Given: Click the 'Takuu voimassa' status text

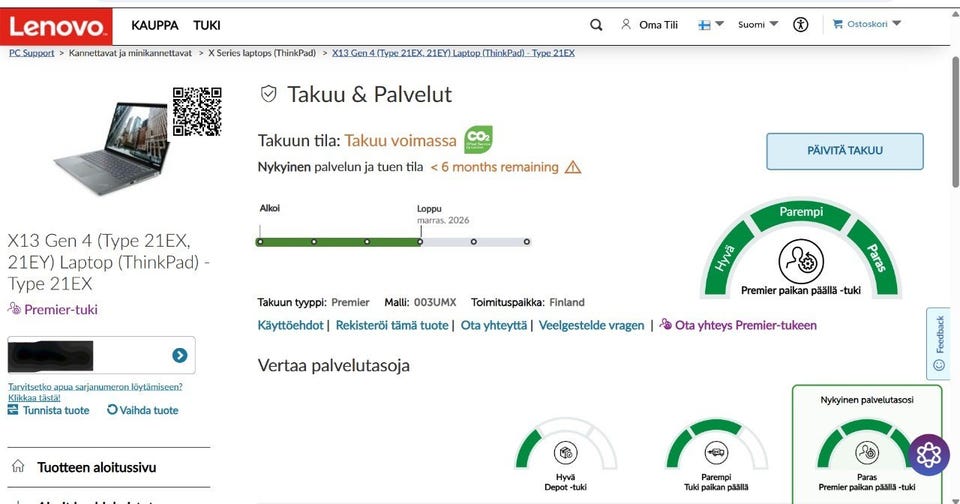Looking at the screenshot, I should point(400,141).
